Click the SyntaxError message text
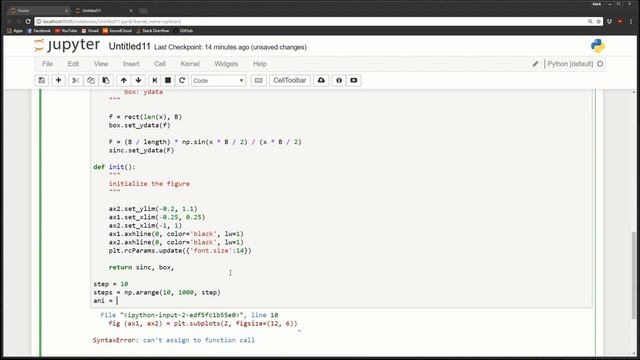Image resolution: width=640 pixels, height=360 pixels. tap(173, 340)
